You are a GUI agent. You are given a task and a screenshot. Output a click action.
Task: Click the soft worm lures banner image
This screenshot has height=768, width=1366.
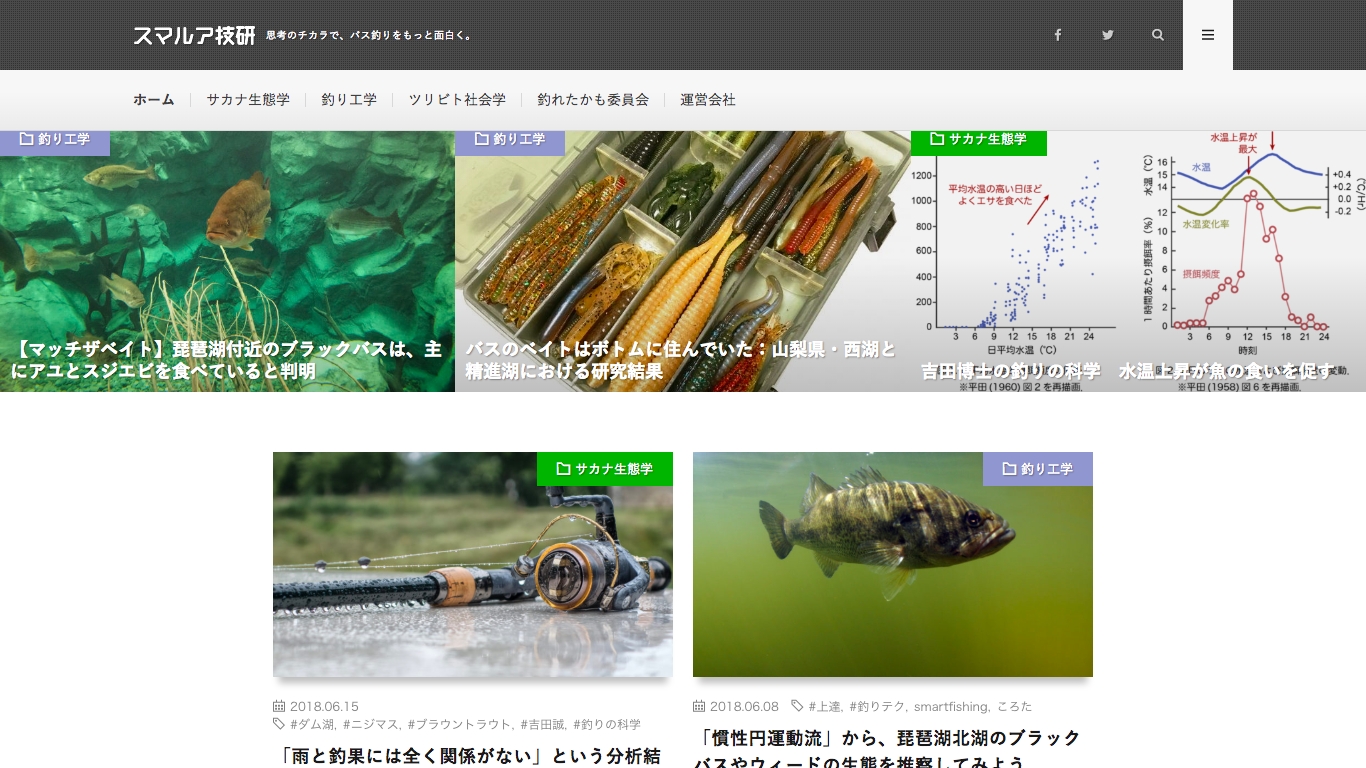[x=683, y=261]
